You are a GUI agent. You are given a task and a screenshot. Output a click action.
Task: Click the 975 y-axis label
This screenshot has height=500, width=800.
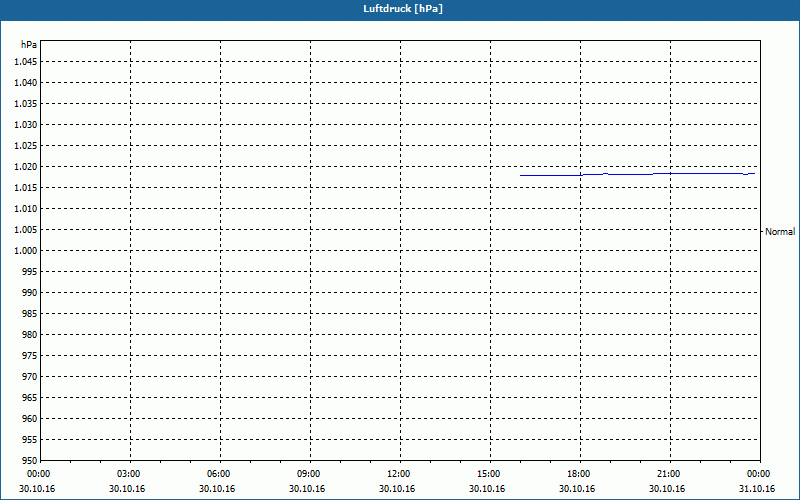coord(30,356)
